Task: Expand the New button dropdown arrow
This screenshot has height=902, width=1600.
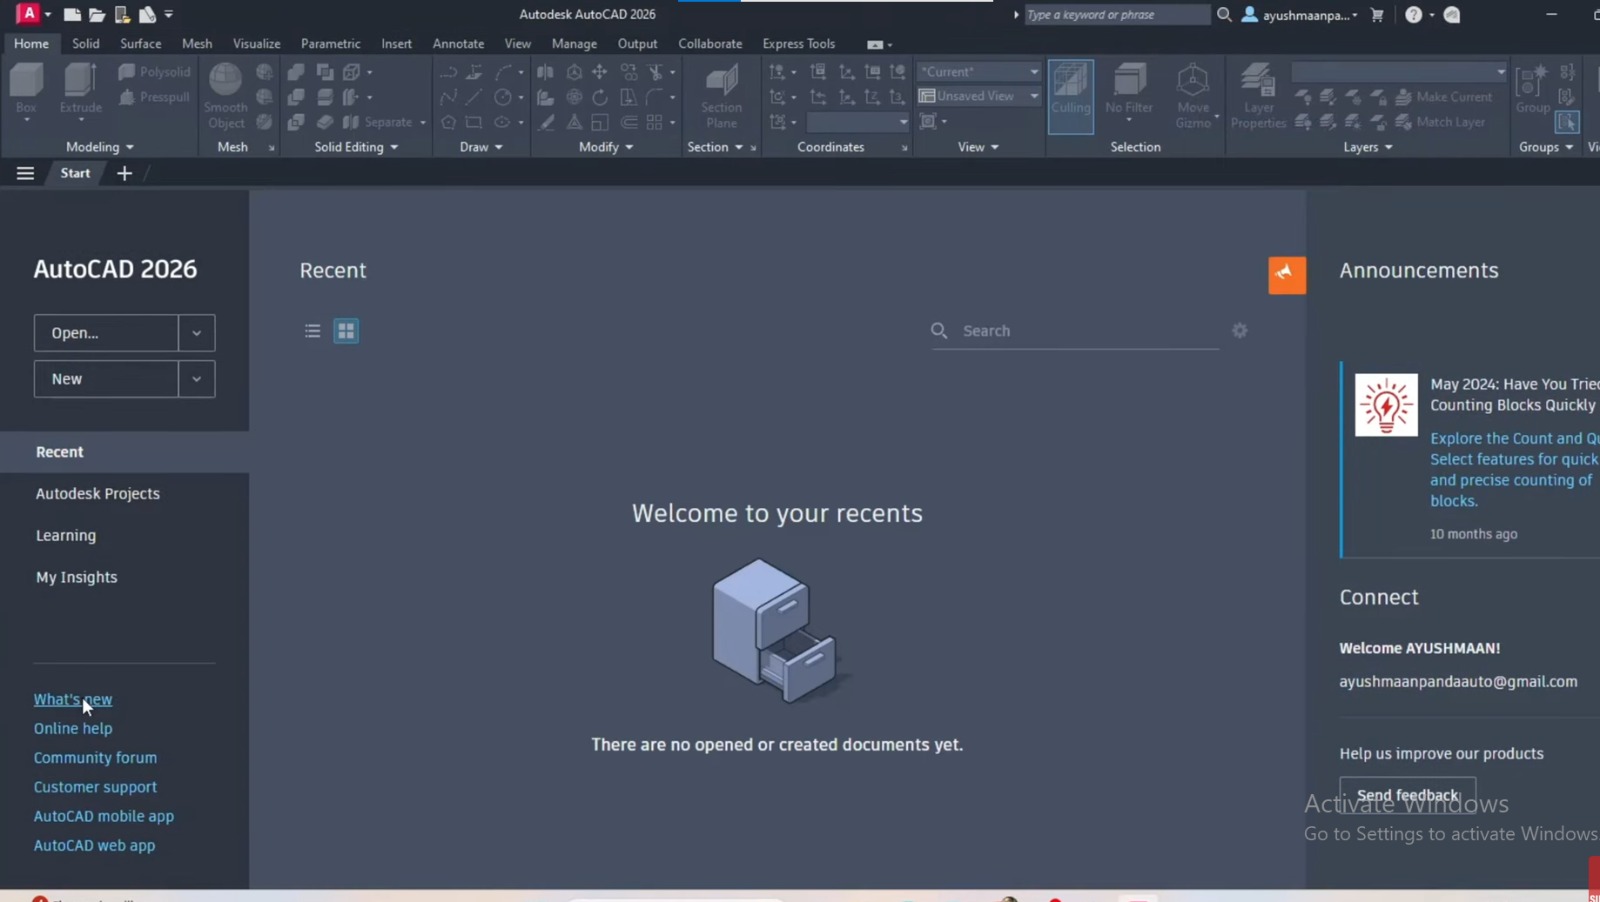Action: point(196,379)
